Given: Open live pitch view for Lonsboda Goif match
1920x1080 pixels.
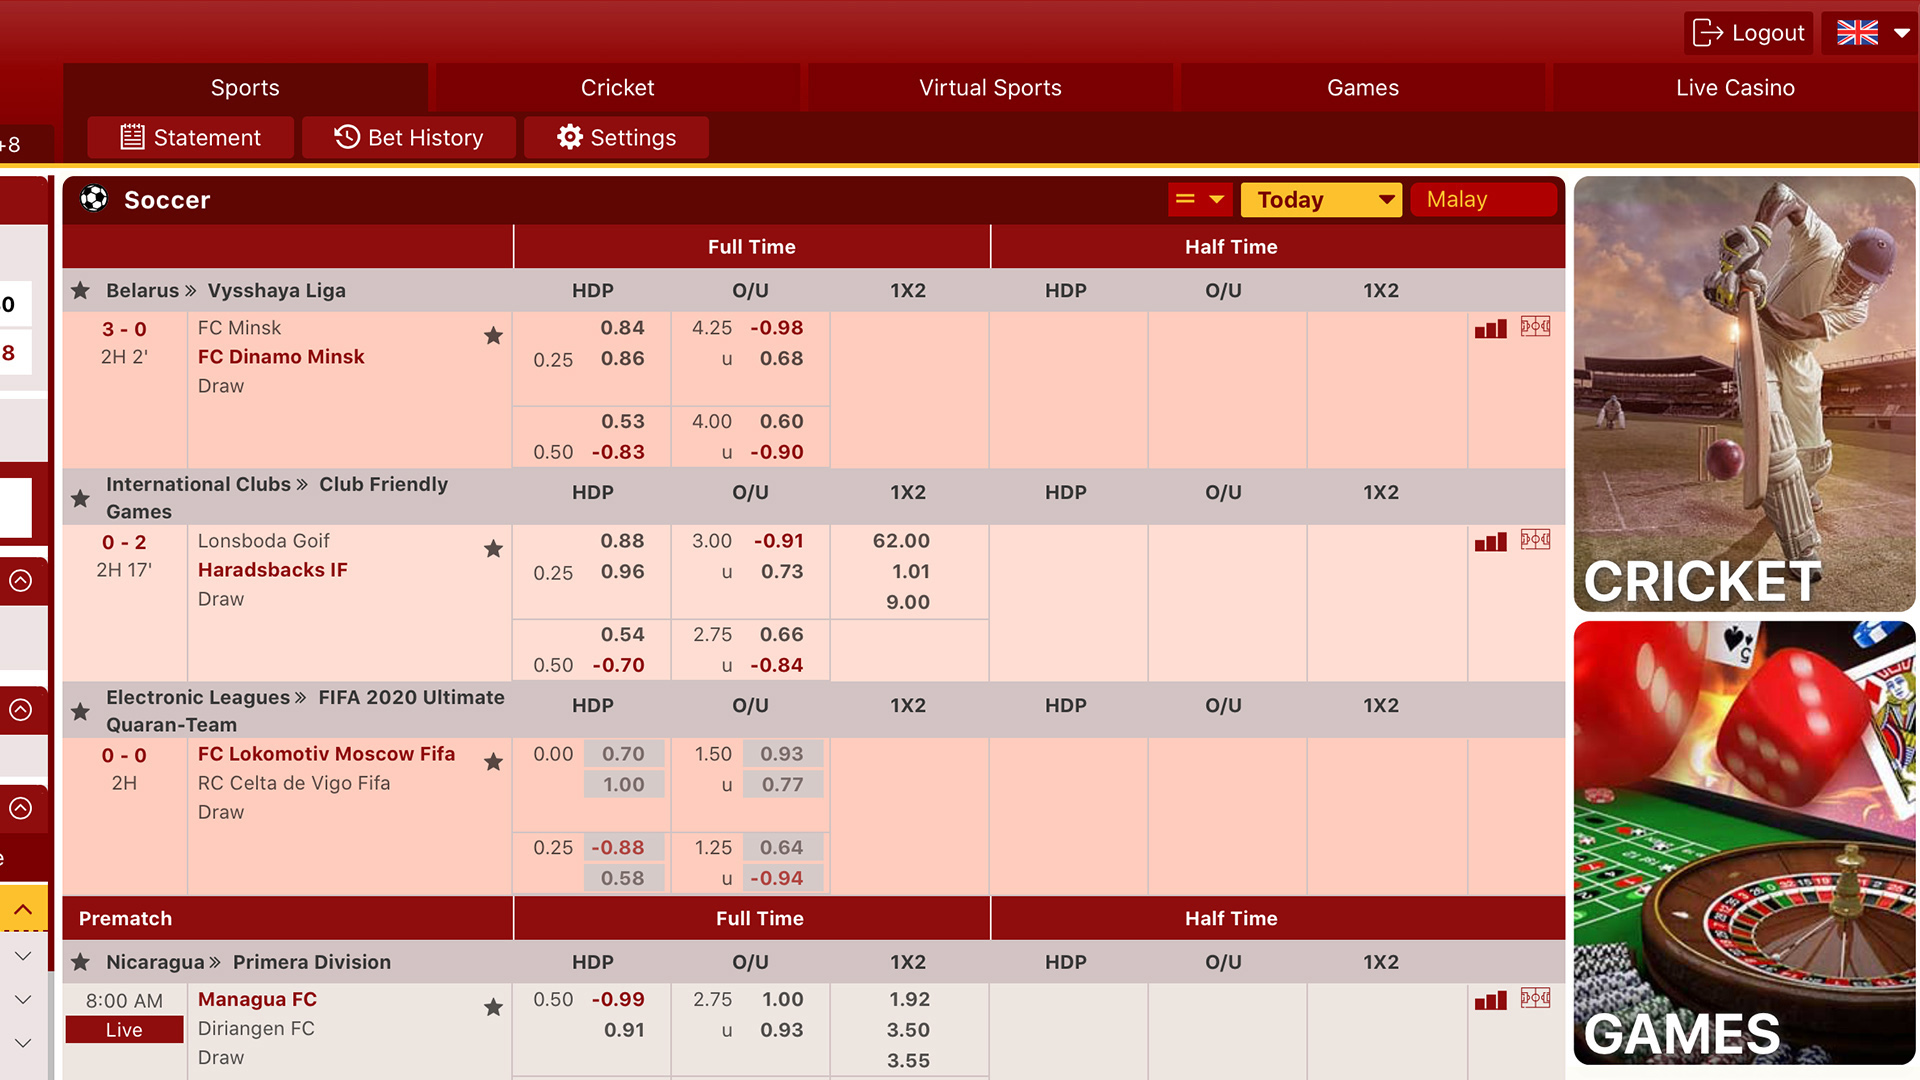Looking at the screenshot, I should 1535,540.
